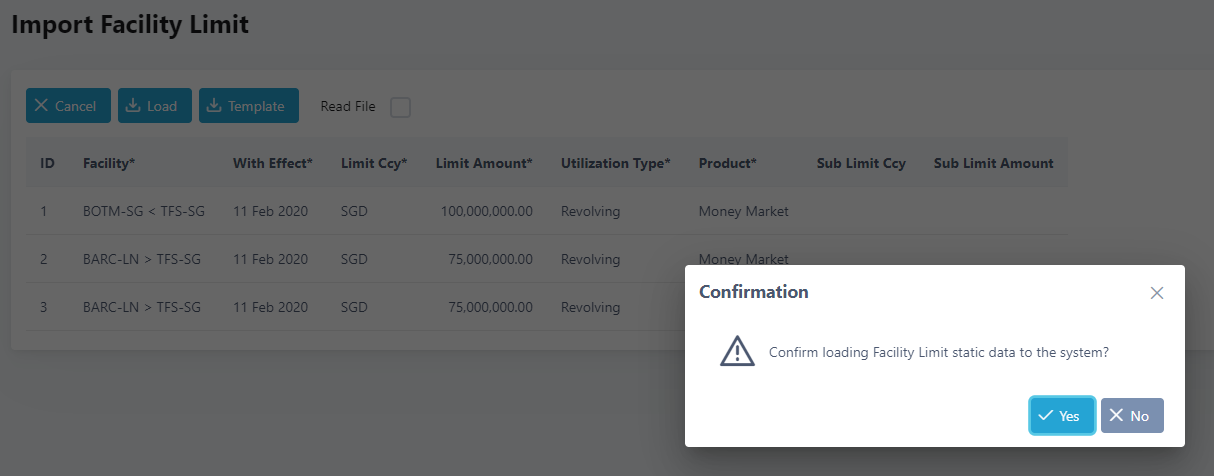
Task: Click the Sub Limit Amount column header
Action: click(x=993, y=163)
